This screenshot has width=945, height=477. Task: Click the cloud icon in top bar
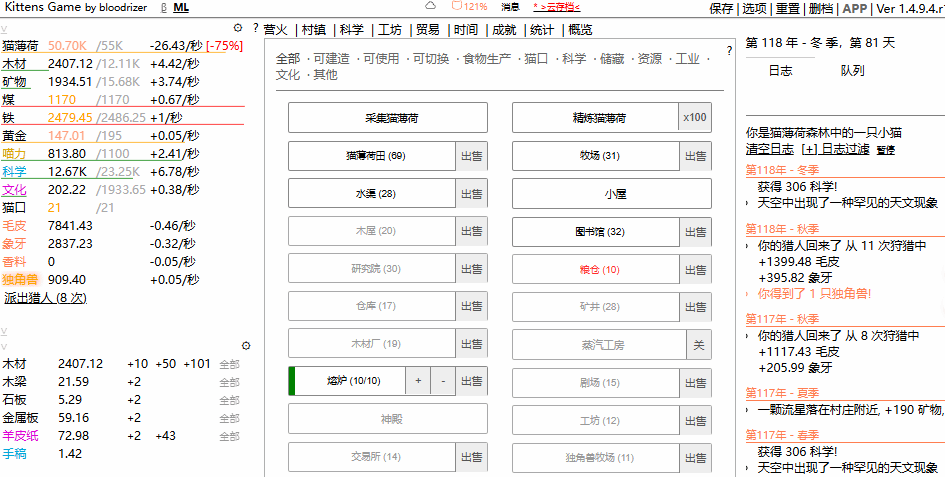pos(431,7)
